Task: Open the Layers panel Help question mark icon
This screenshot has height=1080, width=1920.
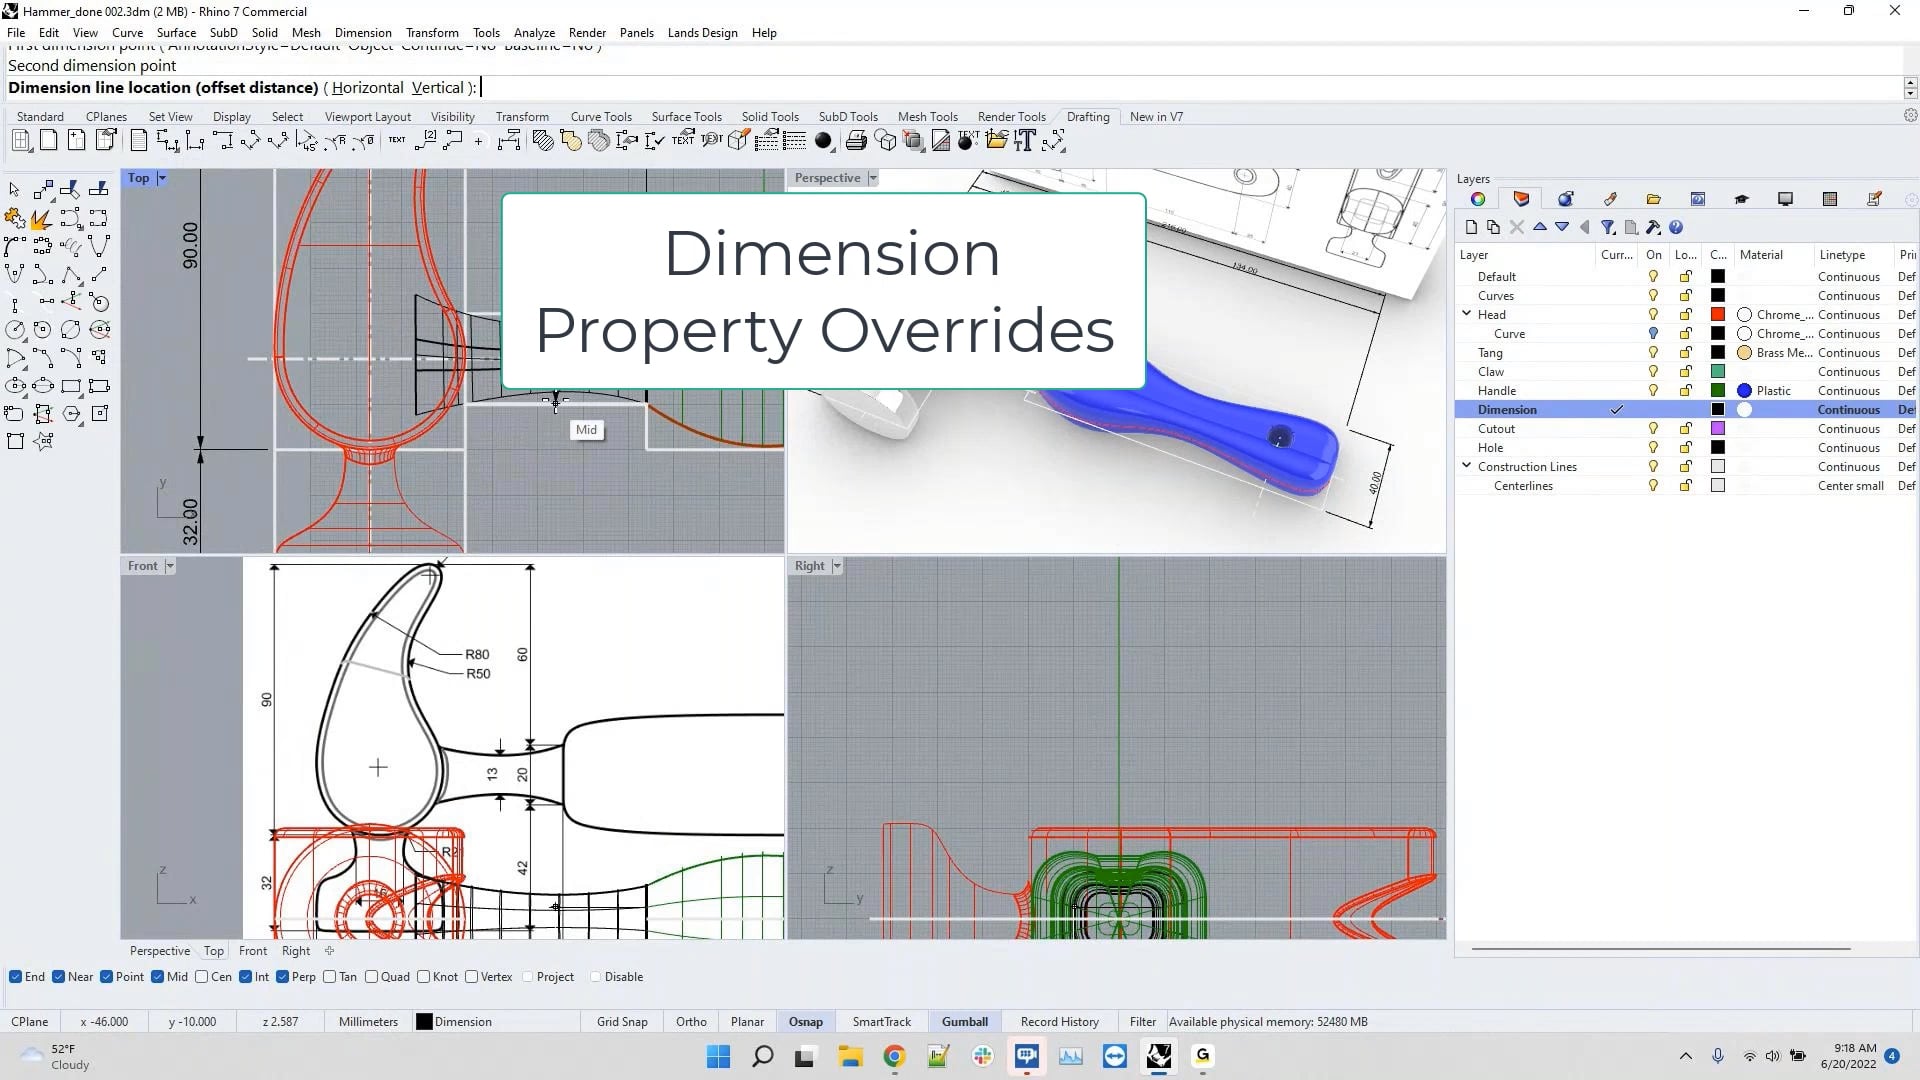Action: [x=1677, y=227]
